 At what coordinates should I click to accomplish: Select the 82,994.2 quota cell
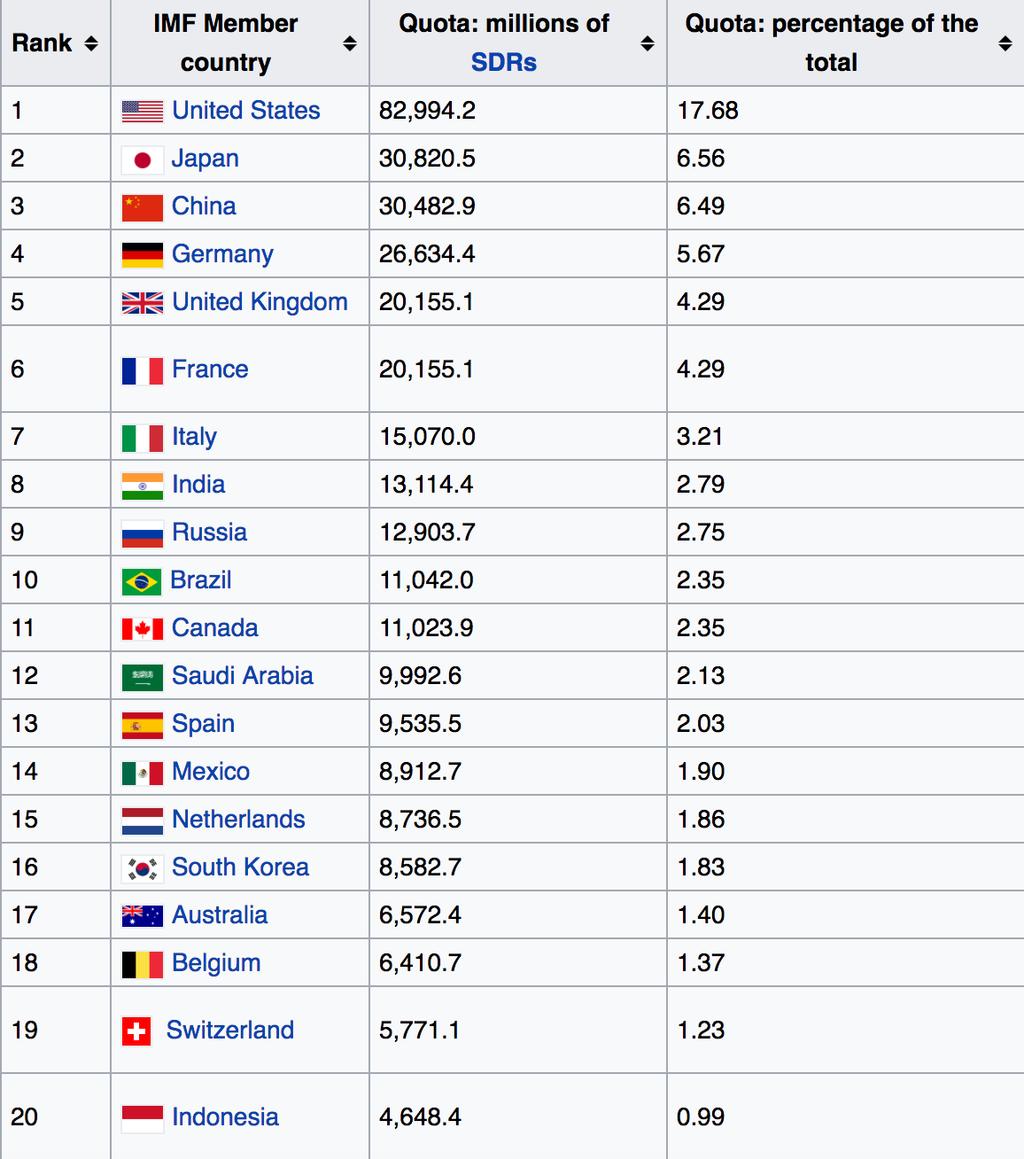[x=518, y=110]
